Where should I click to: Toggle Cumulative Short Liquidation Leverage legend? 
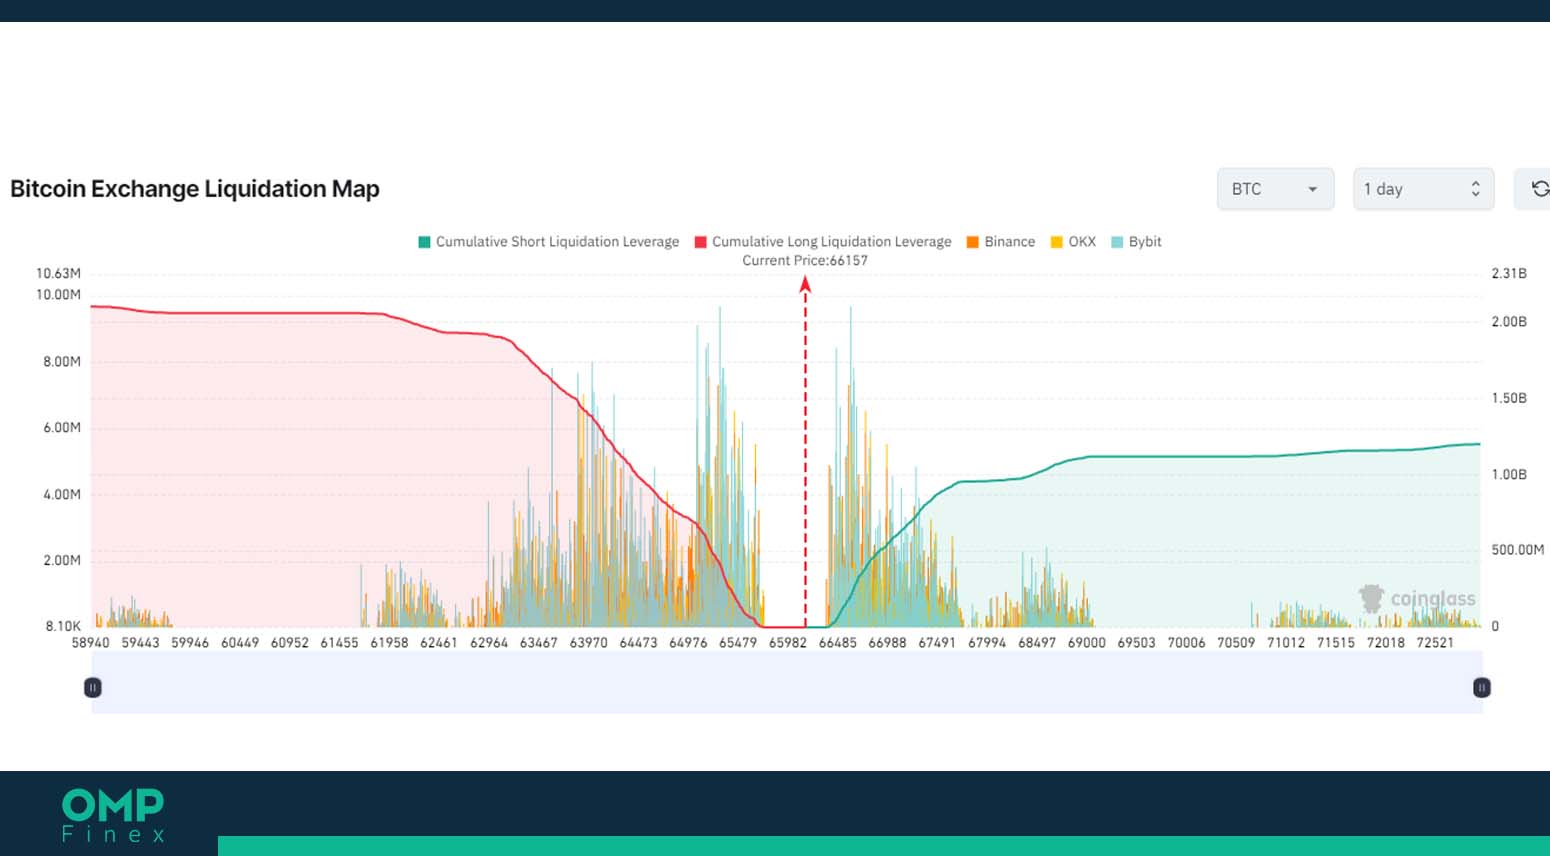pyautogui.click(x=548, y=242)
